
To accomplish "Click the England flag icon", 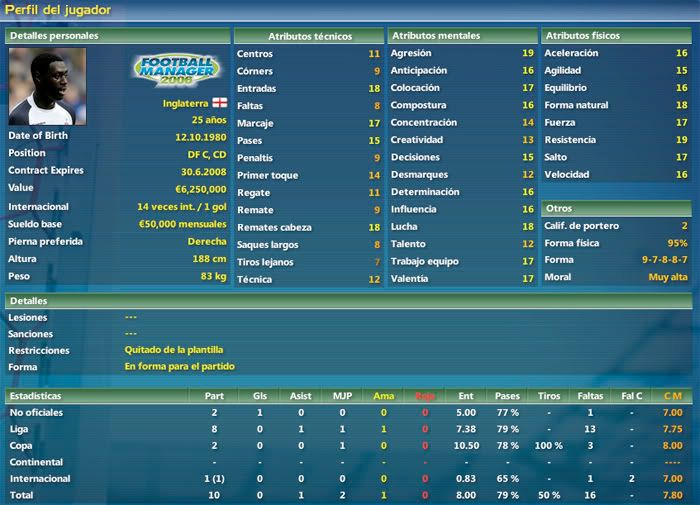I will coord(219,103).
